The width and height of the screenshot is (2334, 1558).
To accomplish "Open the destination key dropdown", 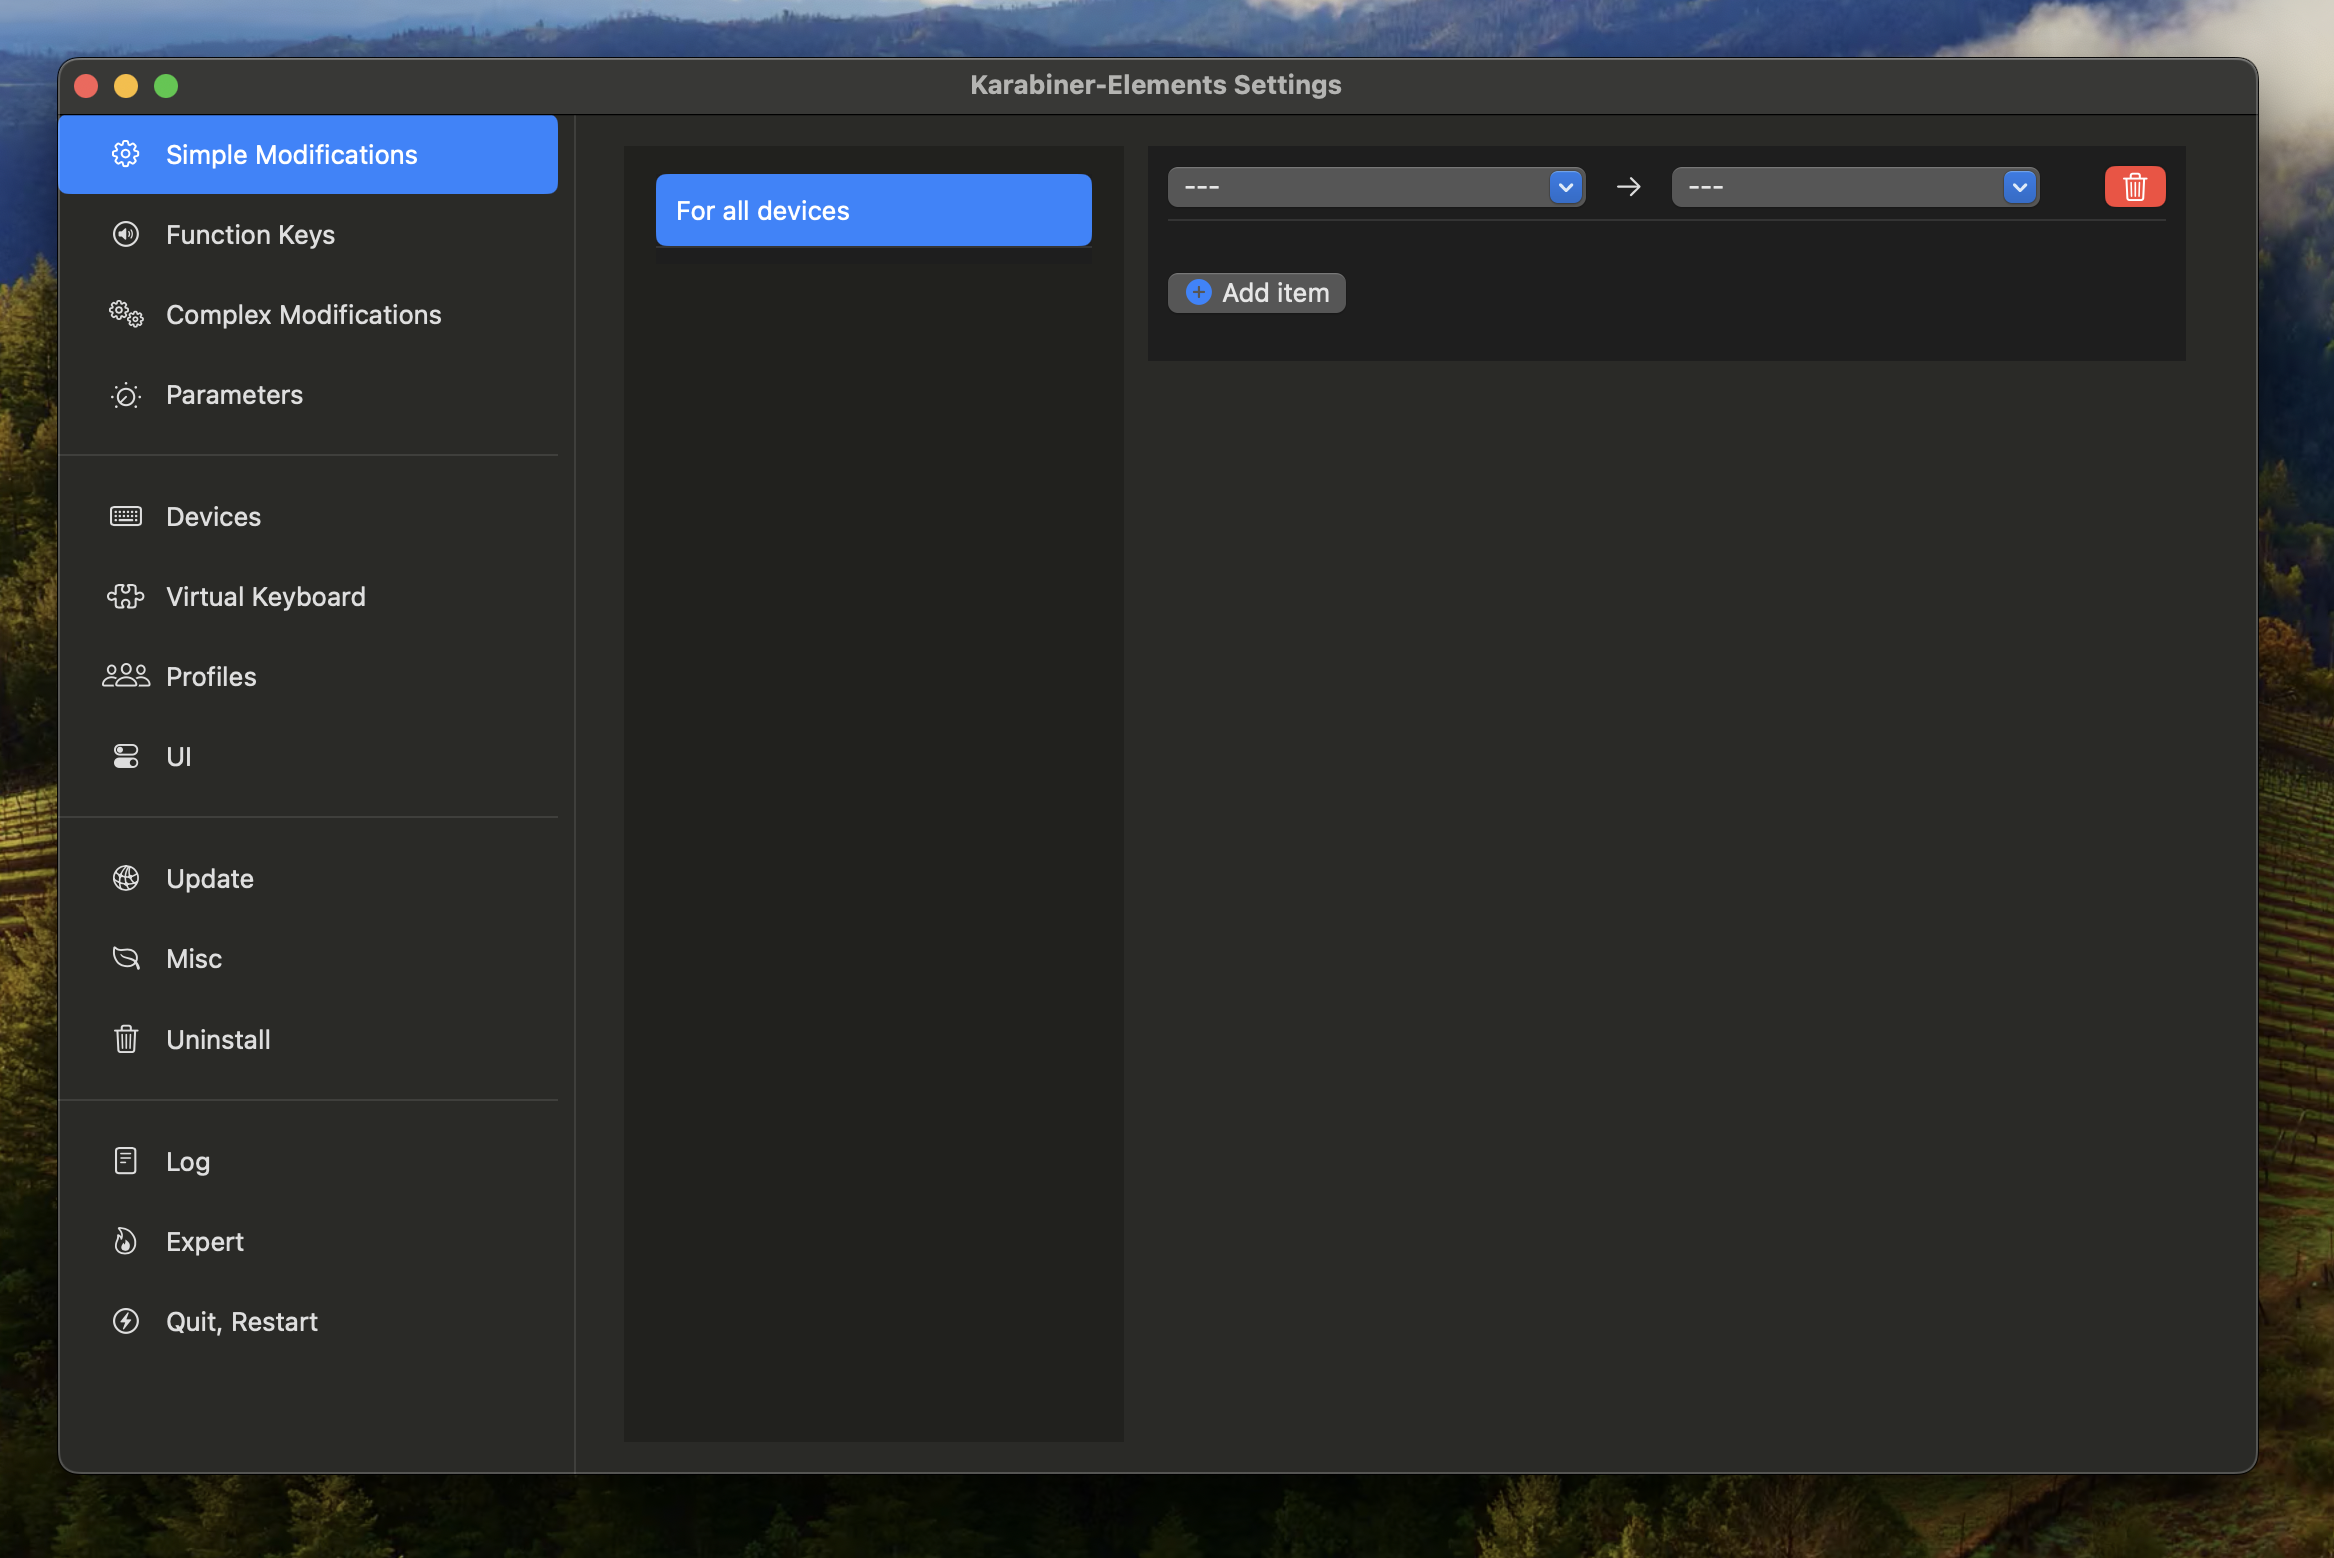I will tap(1840, 187).
